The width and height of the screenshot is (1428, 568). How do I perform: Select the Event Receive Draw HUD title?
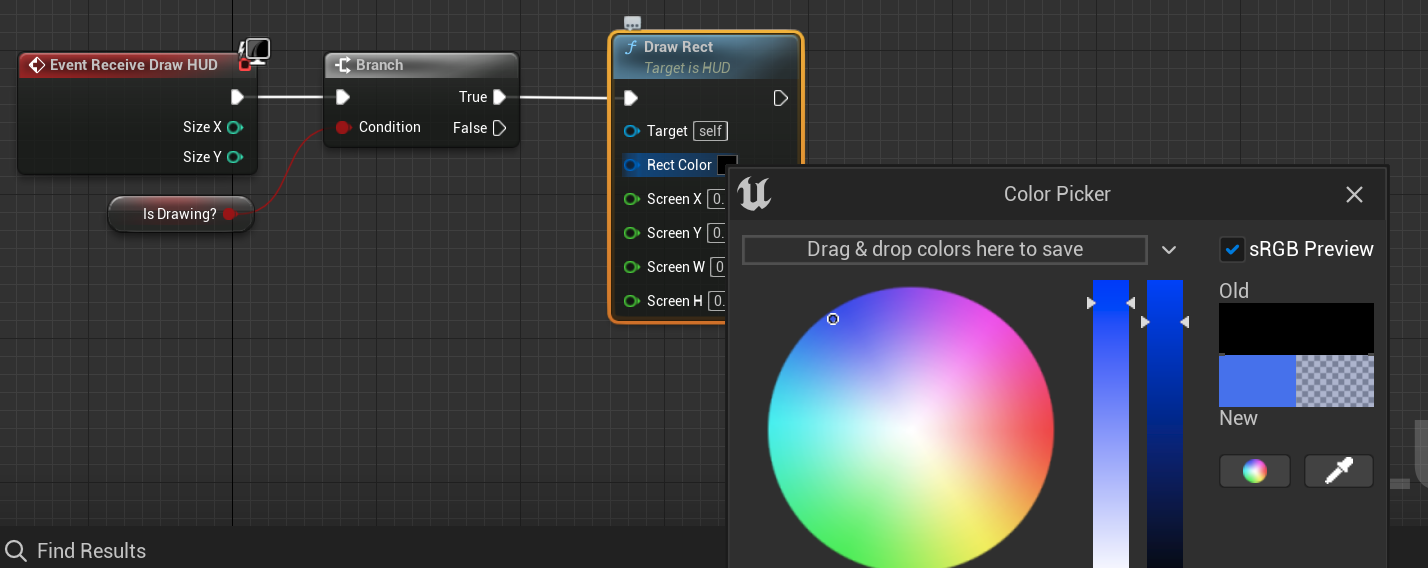(134, 65)
